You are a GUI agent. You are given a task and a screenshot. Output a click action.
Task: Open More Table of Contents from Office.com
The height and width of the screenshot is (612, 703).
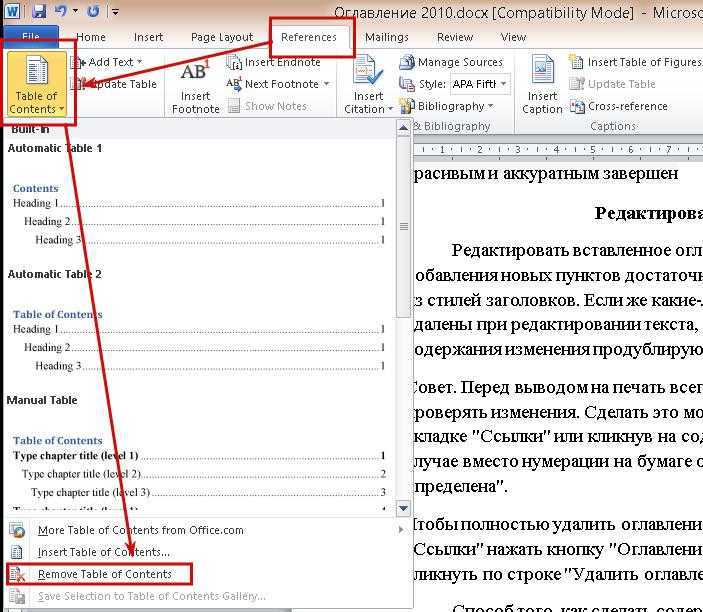[x=141, y=530]
